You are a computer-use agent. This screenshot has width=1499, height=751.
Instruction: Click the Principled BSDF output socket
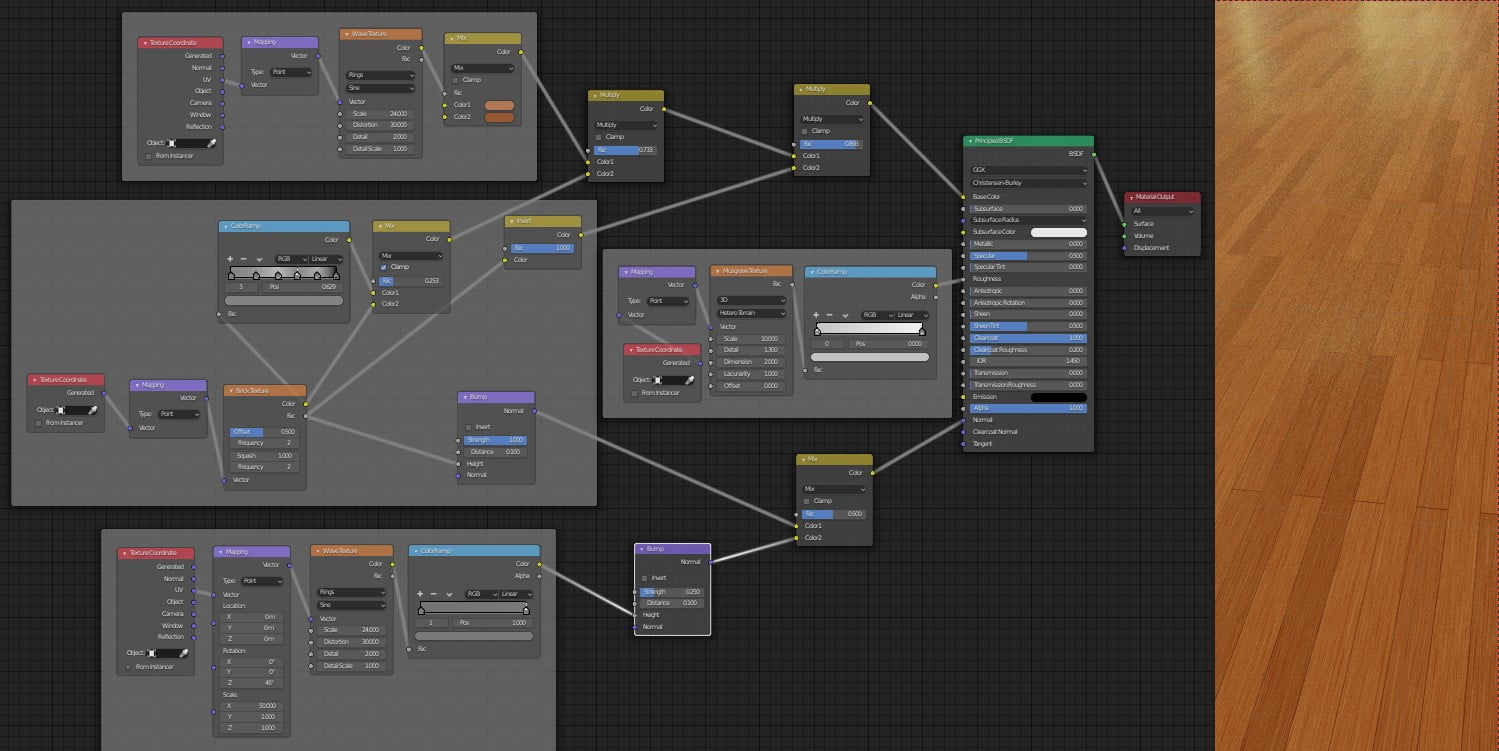1094,154
